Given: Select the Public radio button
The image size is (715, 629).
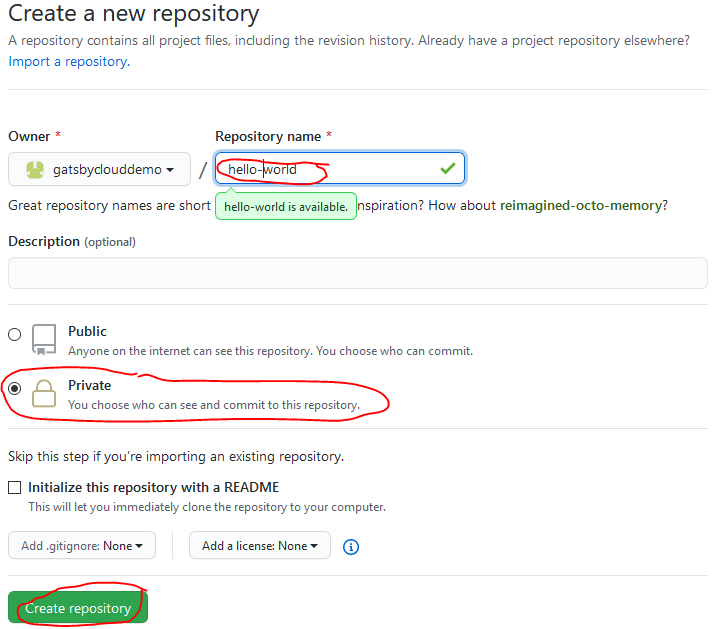Looking at the screenshot, I should click(x=15, y=334).
